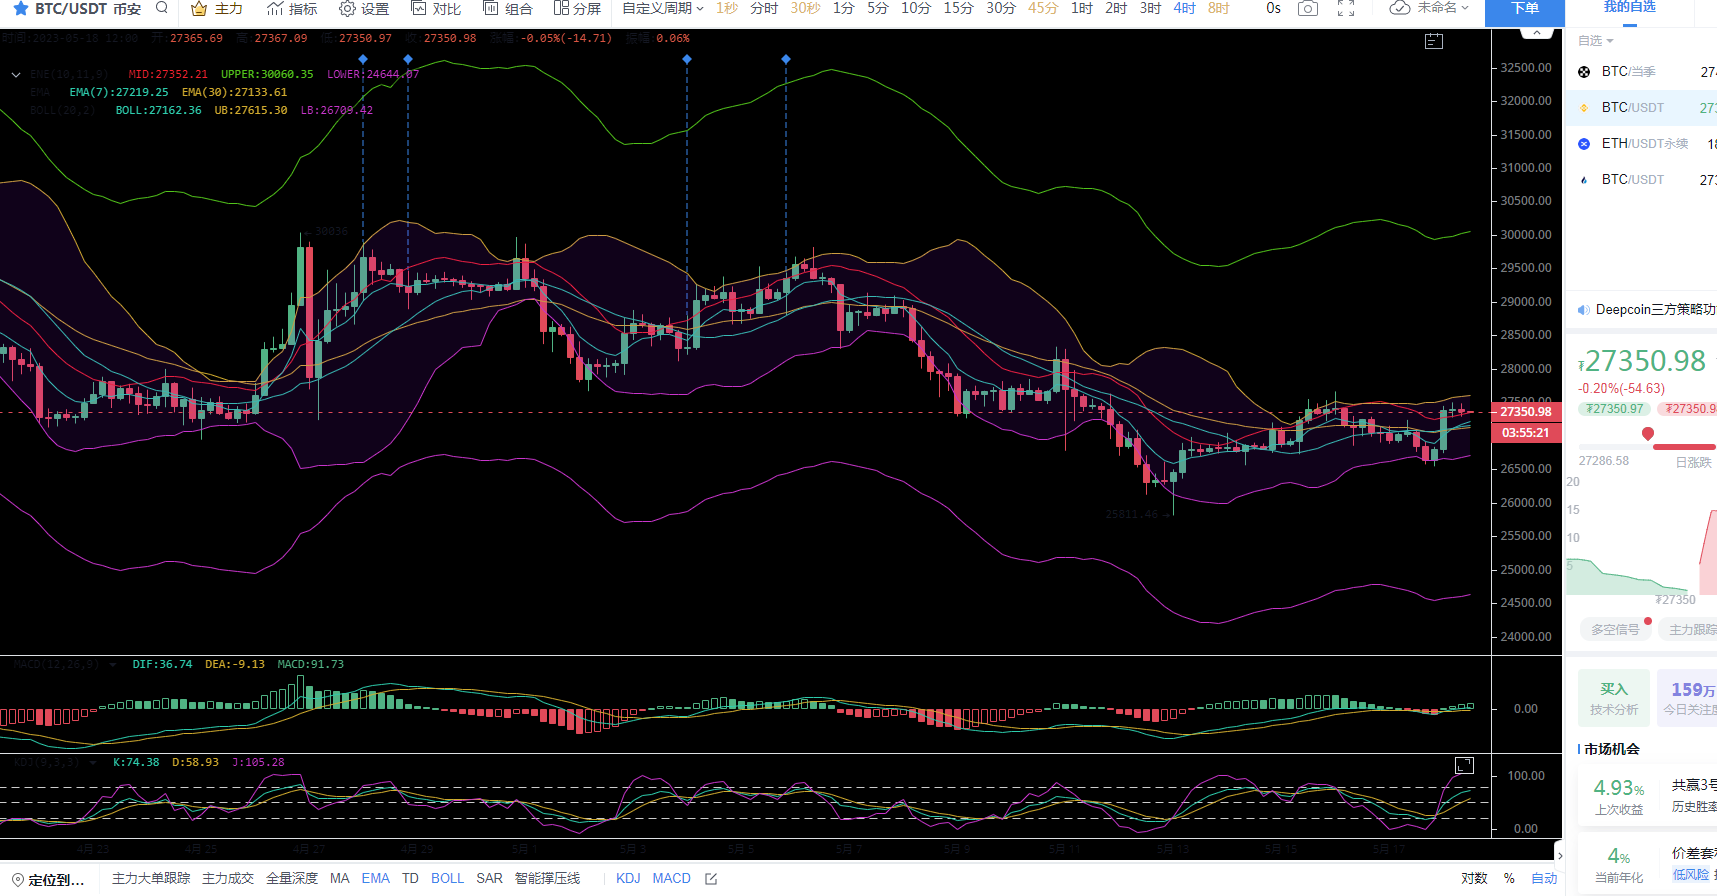The image size is (1717, 896).
Task: Toggle the EMA indicator overlay
Action: point(375,878)
